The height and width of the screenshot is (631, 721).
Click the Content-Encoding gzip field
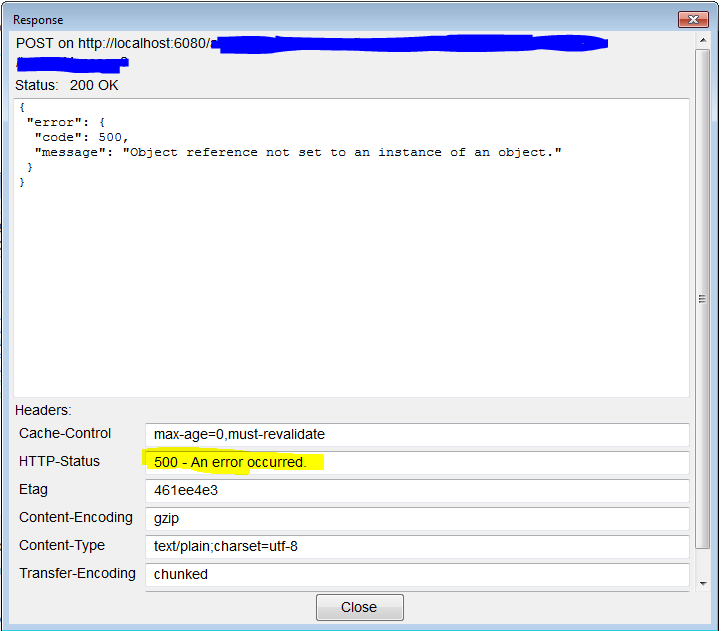[417, 518]
